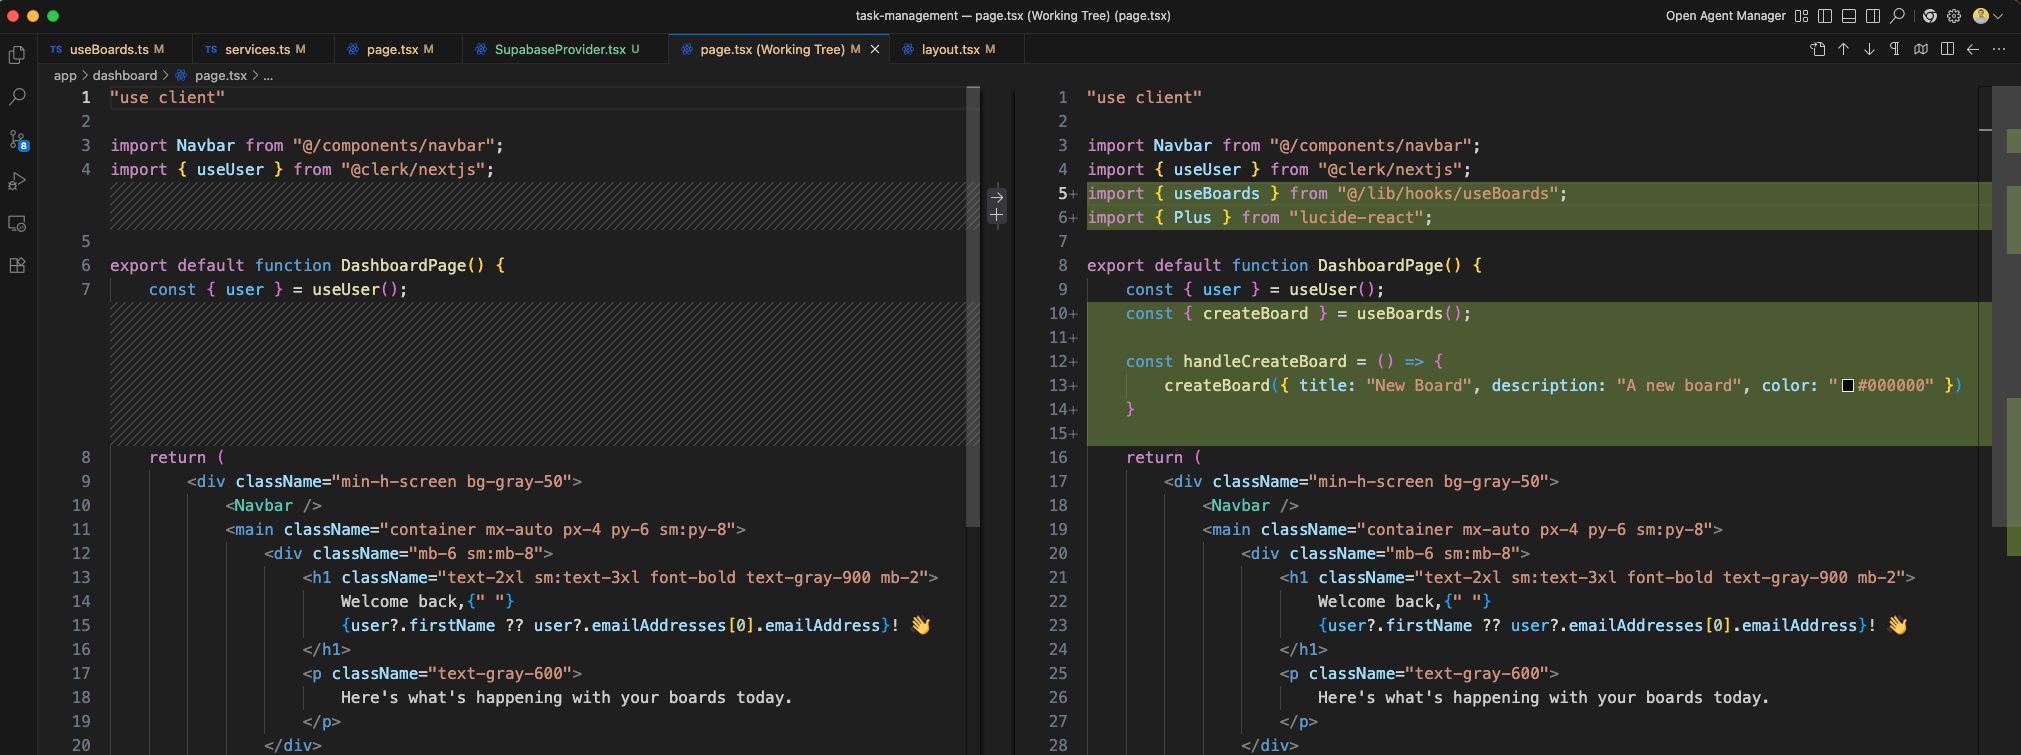2021x755 pixels.
Task: Go to previous change with up arrow
Action: (1844, 49)
